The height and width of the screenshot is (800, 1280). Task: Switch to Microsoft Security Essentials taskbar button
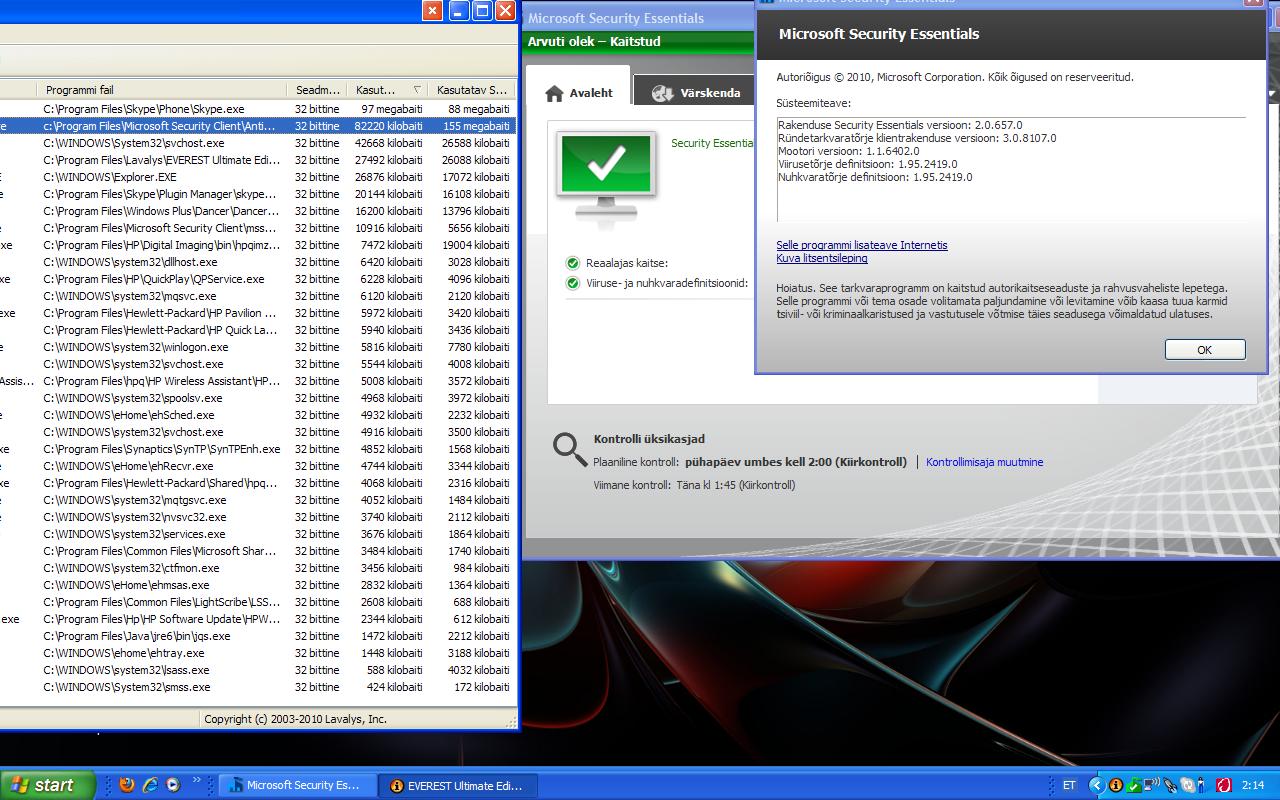(297, 785)
